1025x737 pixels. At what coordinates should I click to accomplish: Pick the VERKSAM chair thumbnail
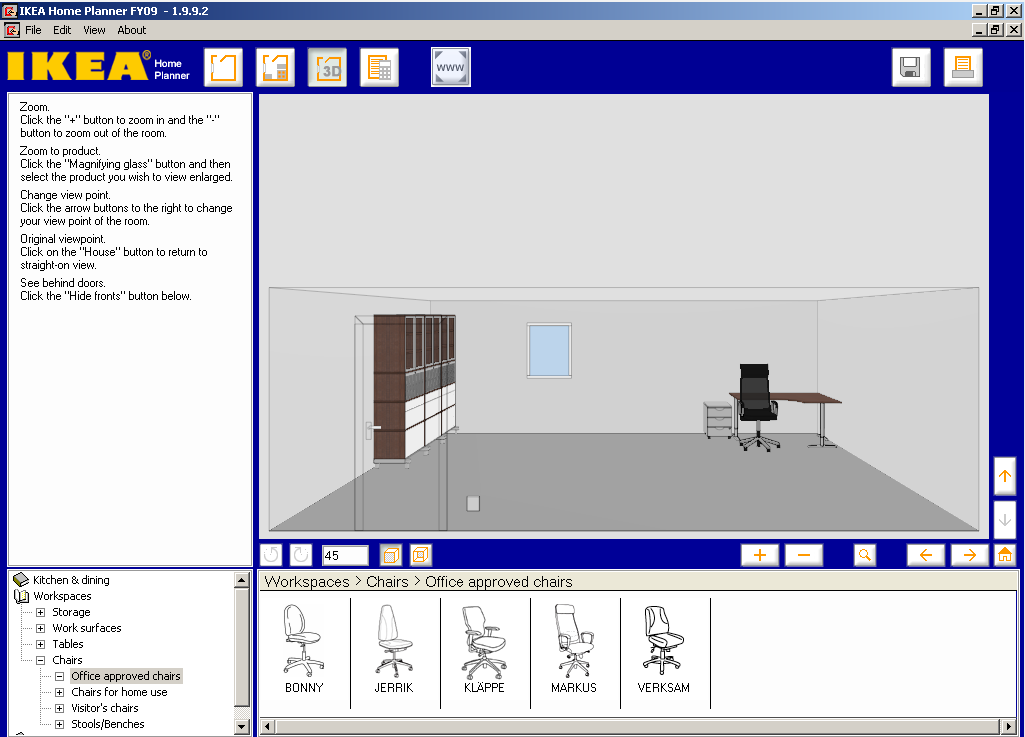[664, 649]
